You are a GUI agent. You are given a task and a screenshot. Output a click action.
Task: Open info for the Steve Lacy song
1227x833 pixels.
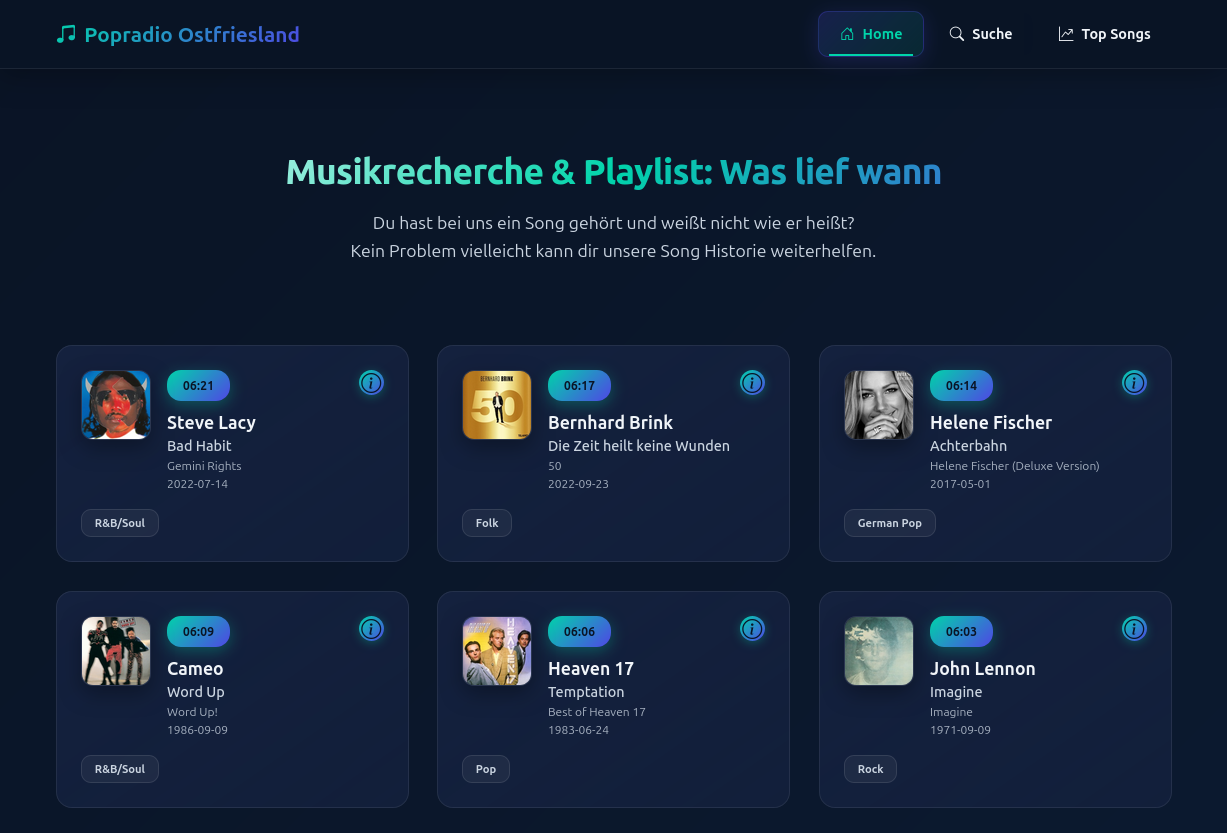pyautogui.click(x=371, y=383)
